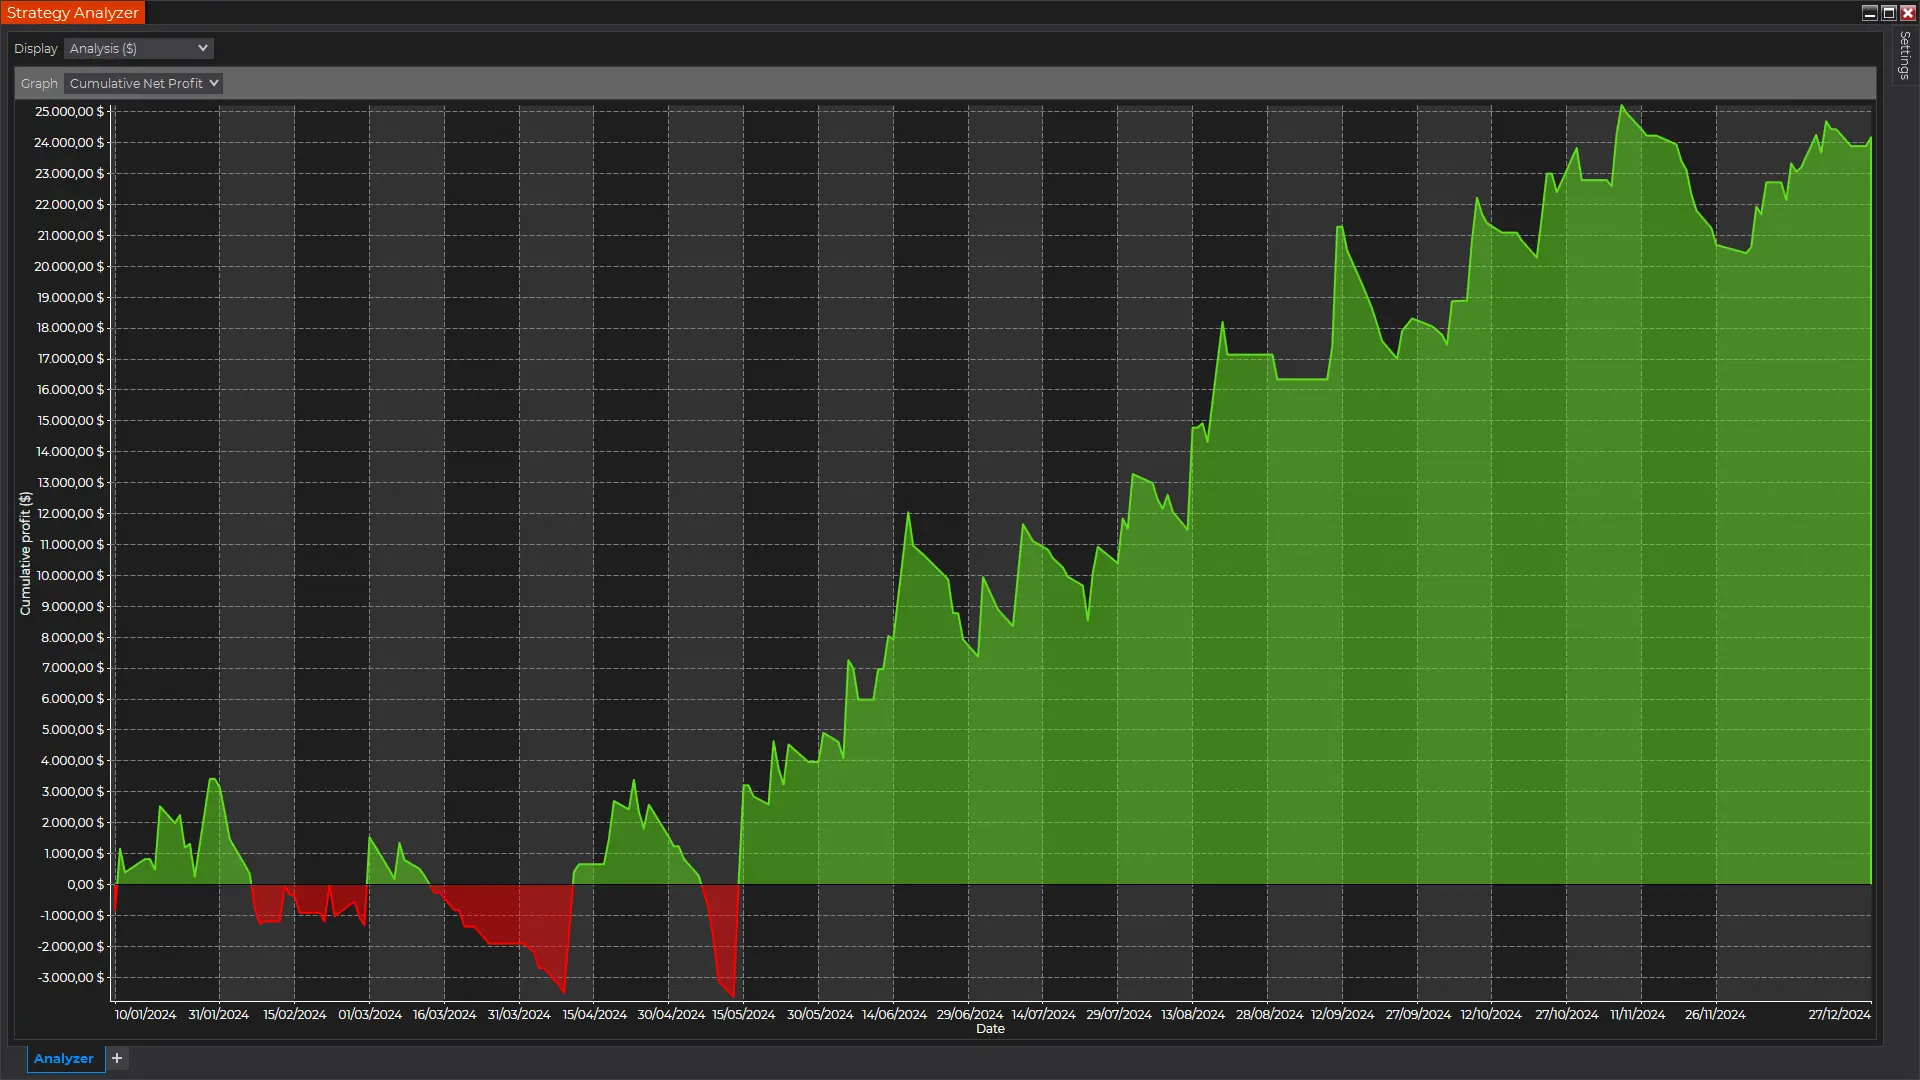This screenshot has width=1920, height=1080.
Task: Click the 27/12/2024 date label
Action: [1839, 1014]
